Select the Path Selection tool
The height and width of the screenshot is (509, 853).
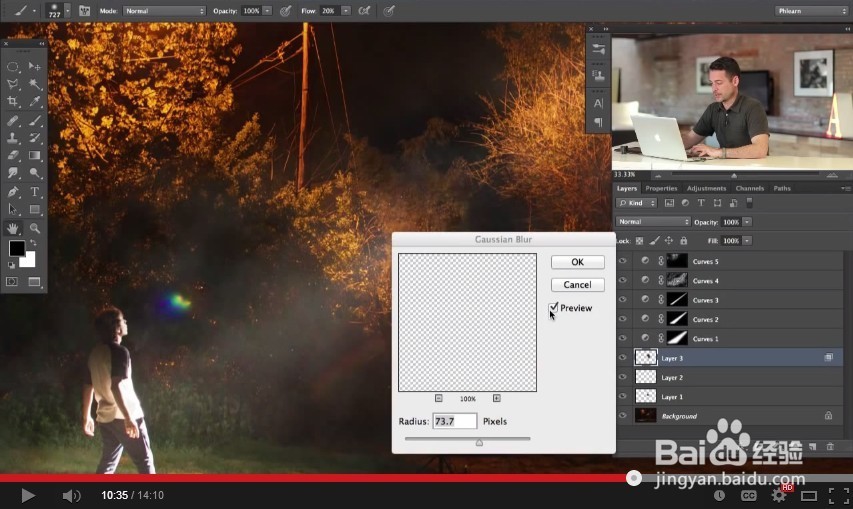tap(13, 209)
